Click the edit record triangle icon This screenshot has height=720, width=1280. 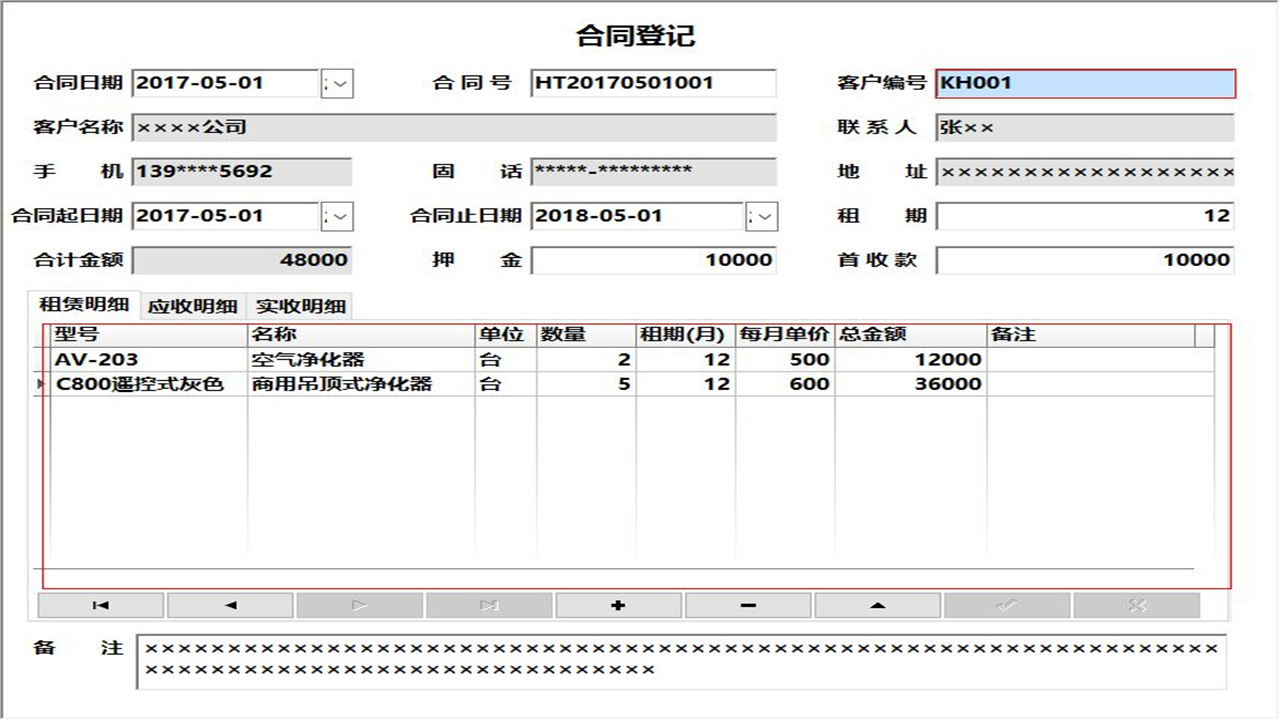click(878, 604)
